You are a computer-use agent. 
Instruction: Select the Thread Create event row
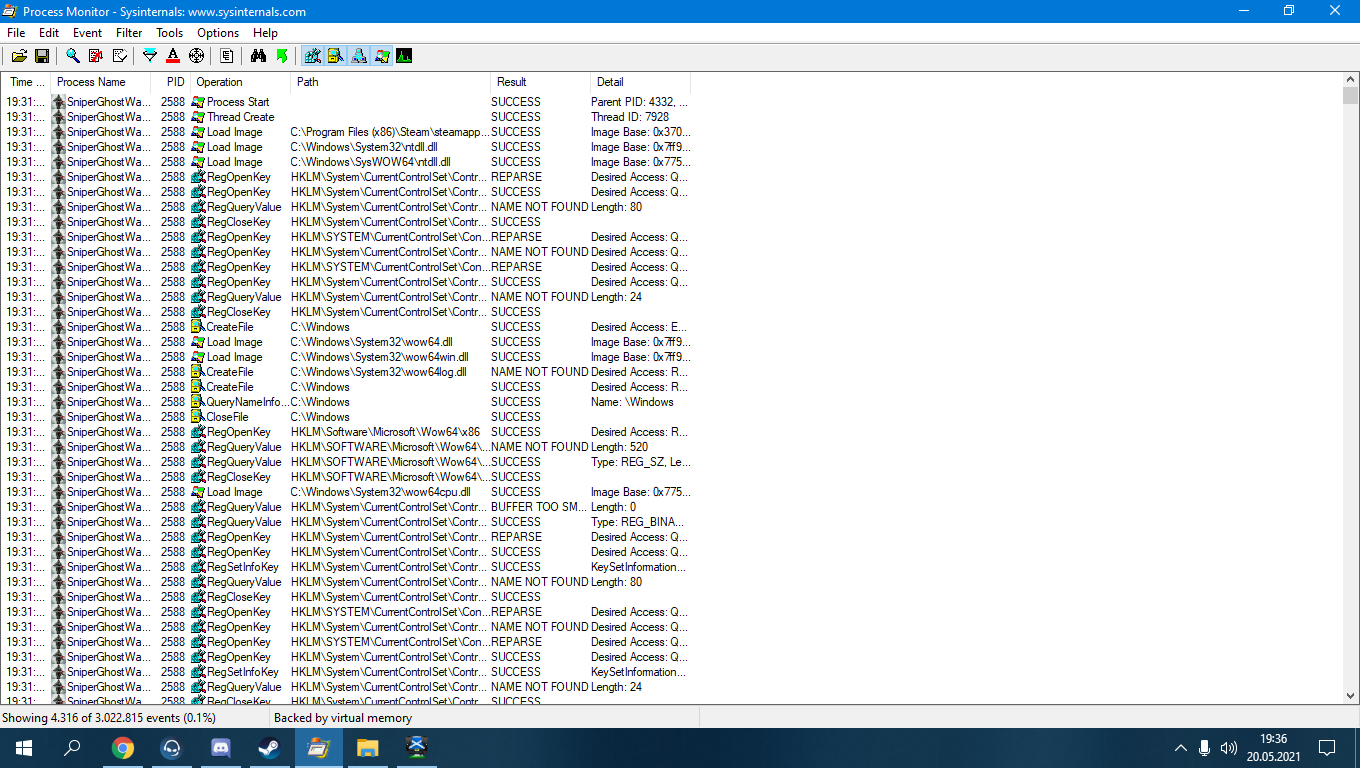(x=346, y=117)
